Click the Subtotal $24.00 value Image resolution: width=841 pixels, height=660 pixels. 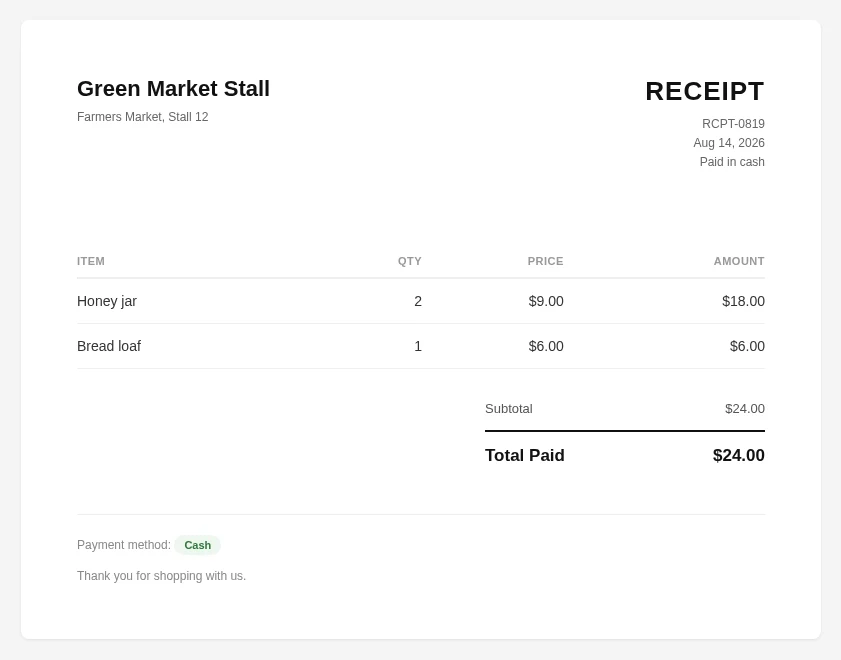745,409
